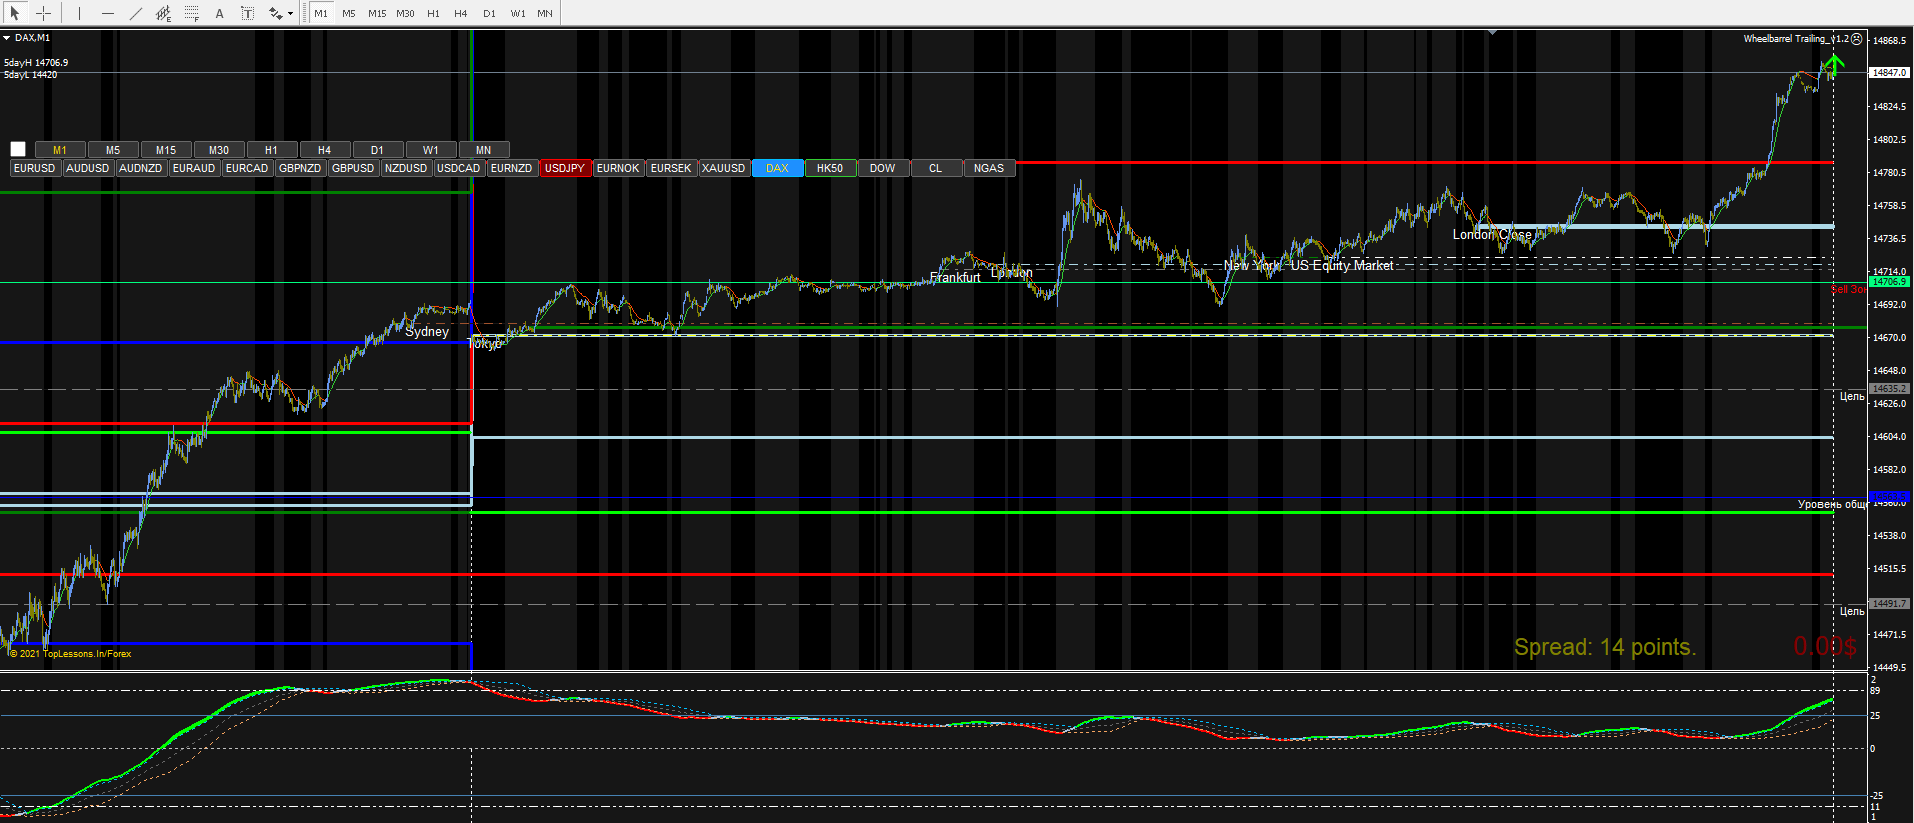Select the Fibonacci retracement tool

point(192,13)
